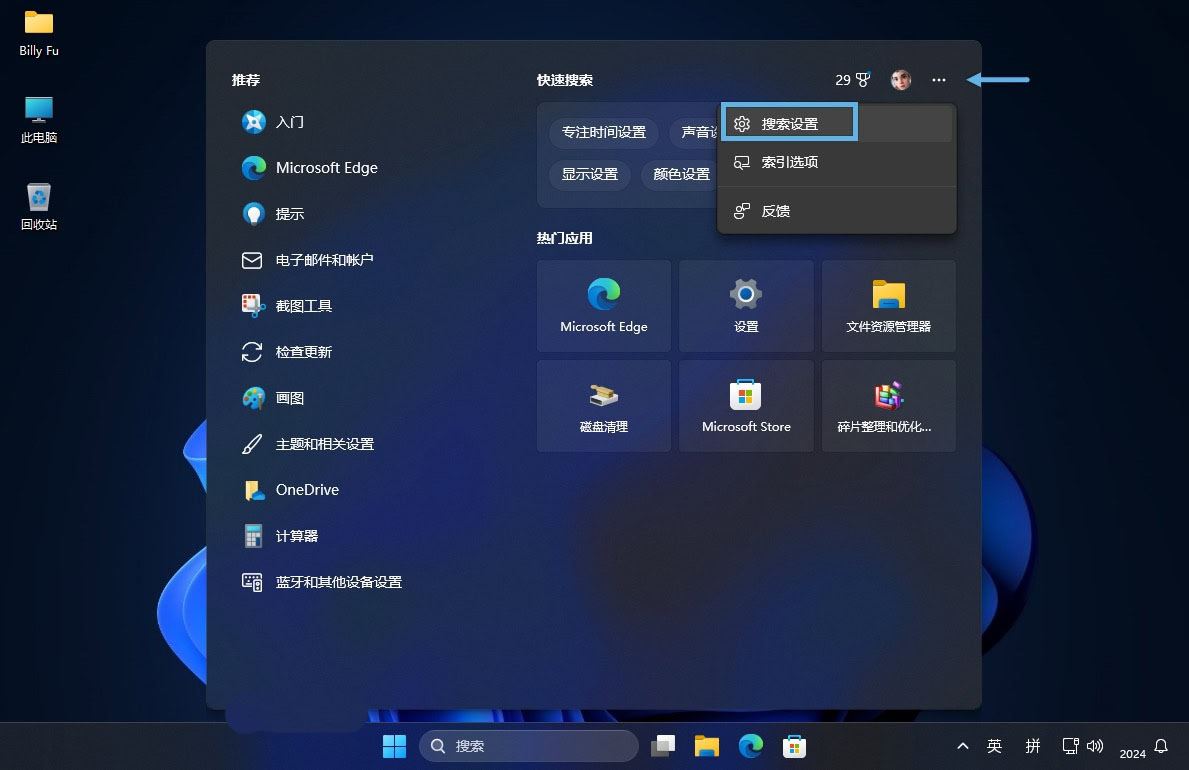Click the 专注时间设置 quick search chip
Image resolution: width=1189 pixels, height=770 pixels.
click(x=603, y=131)
